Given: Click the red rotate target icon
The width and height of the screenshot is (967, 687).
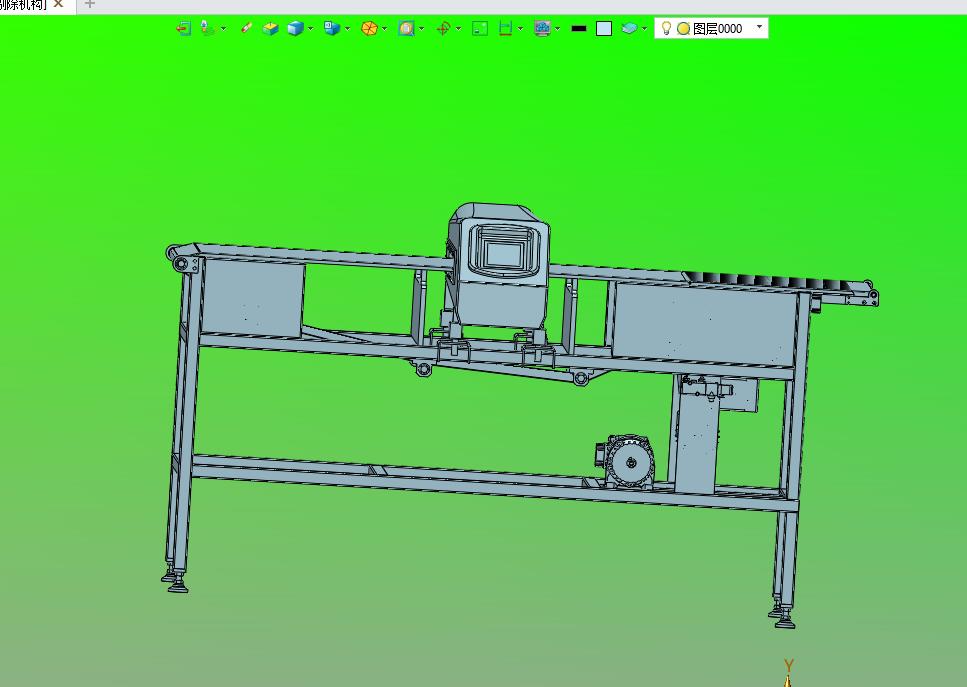Looking at the screenshot, I should tap(443, 28).
